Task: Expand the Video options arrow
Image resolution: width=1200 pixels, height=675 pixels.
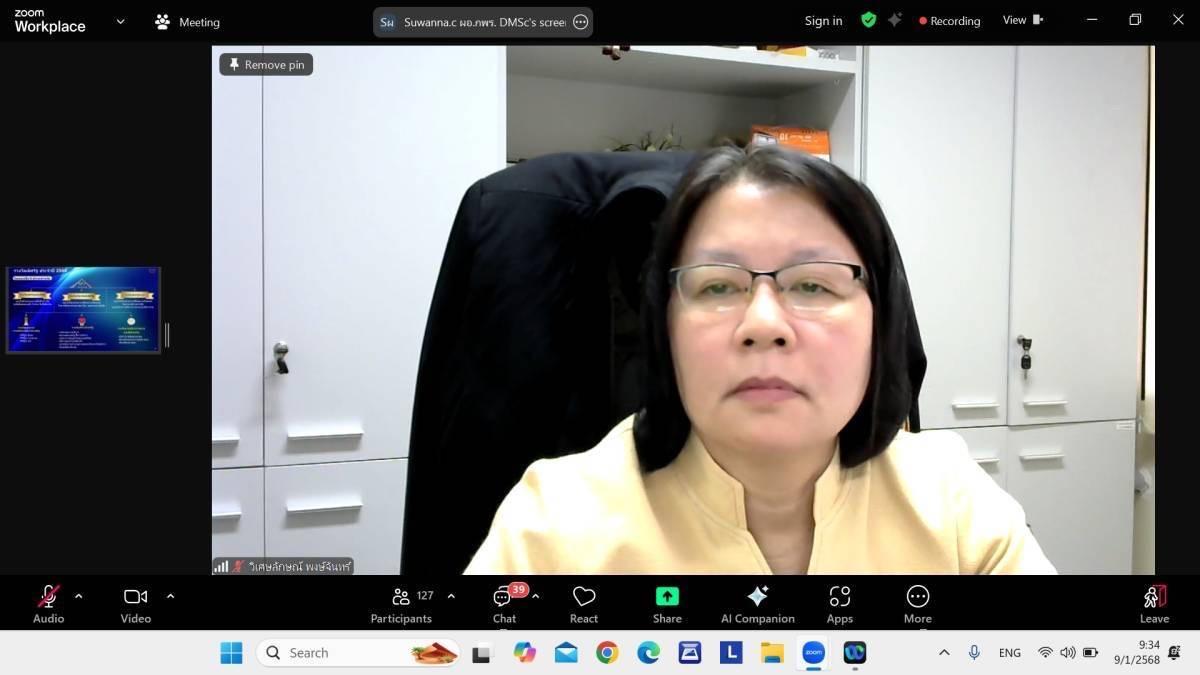Action: click(170, 596)
